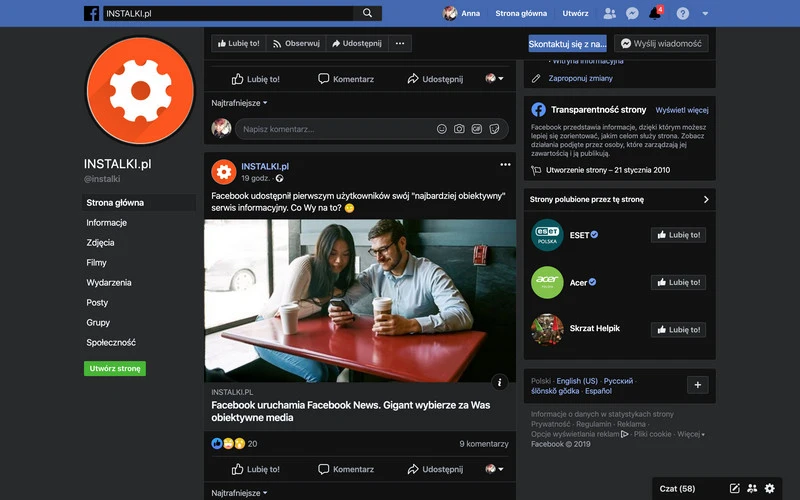Viewport: 800px width, 500px height.
Task: Open the post's three-dot options menu
Action: coord(505,164)
